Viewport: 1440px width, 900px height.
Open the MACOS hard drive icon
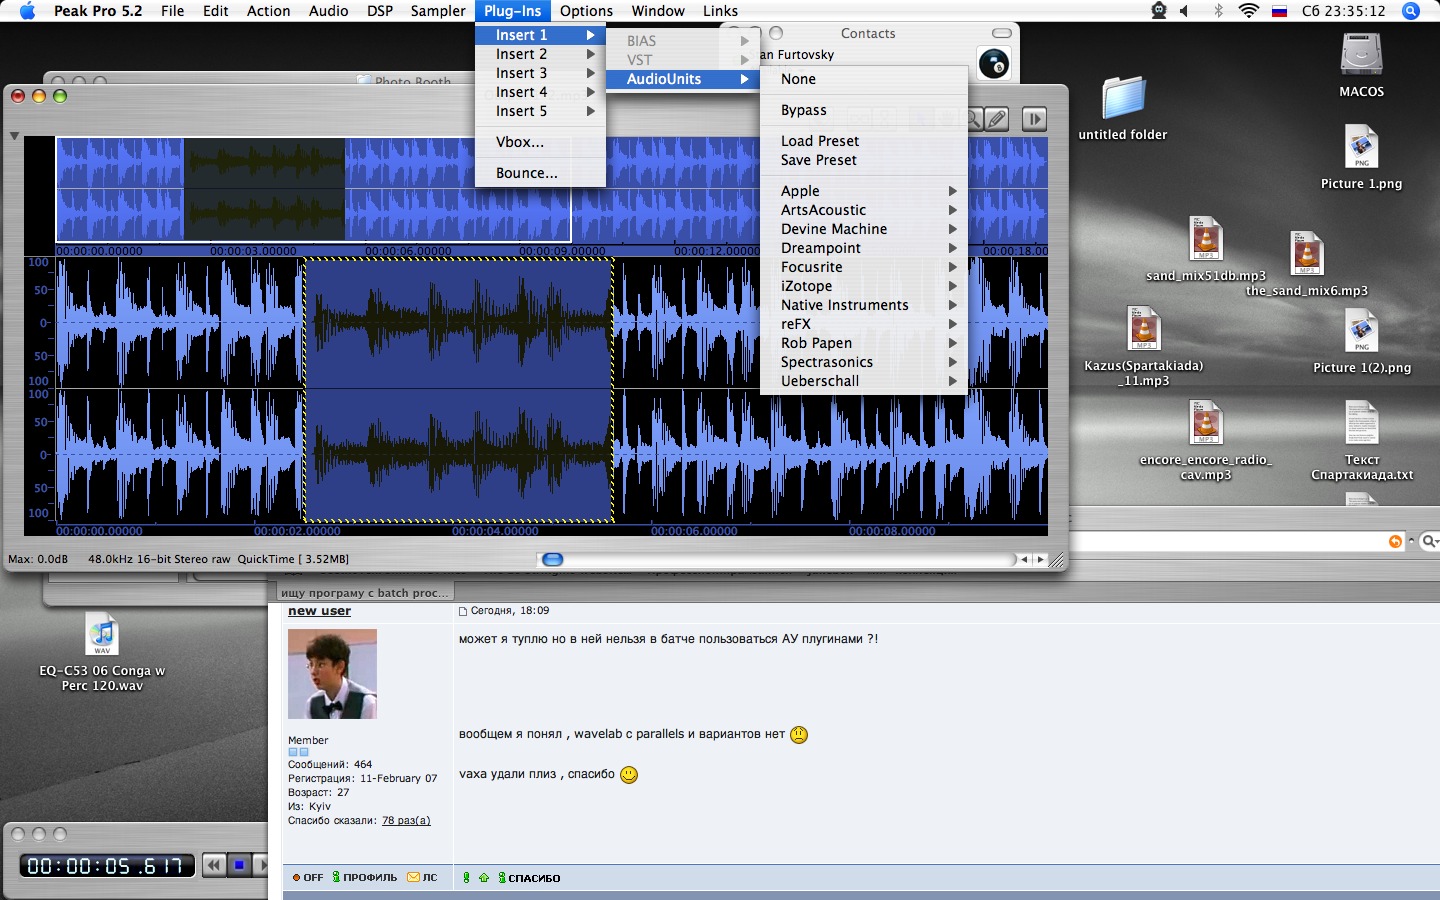pos(1361,55)
